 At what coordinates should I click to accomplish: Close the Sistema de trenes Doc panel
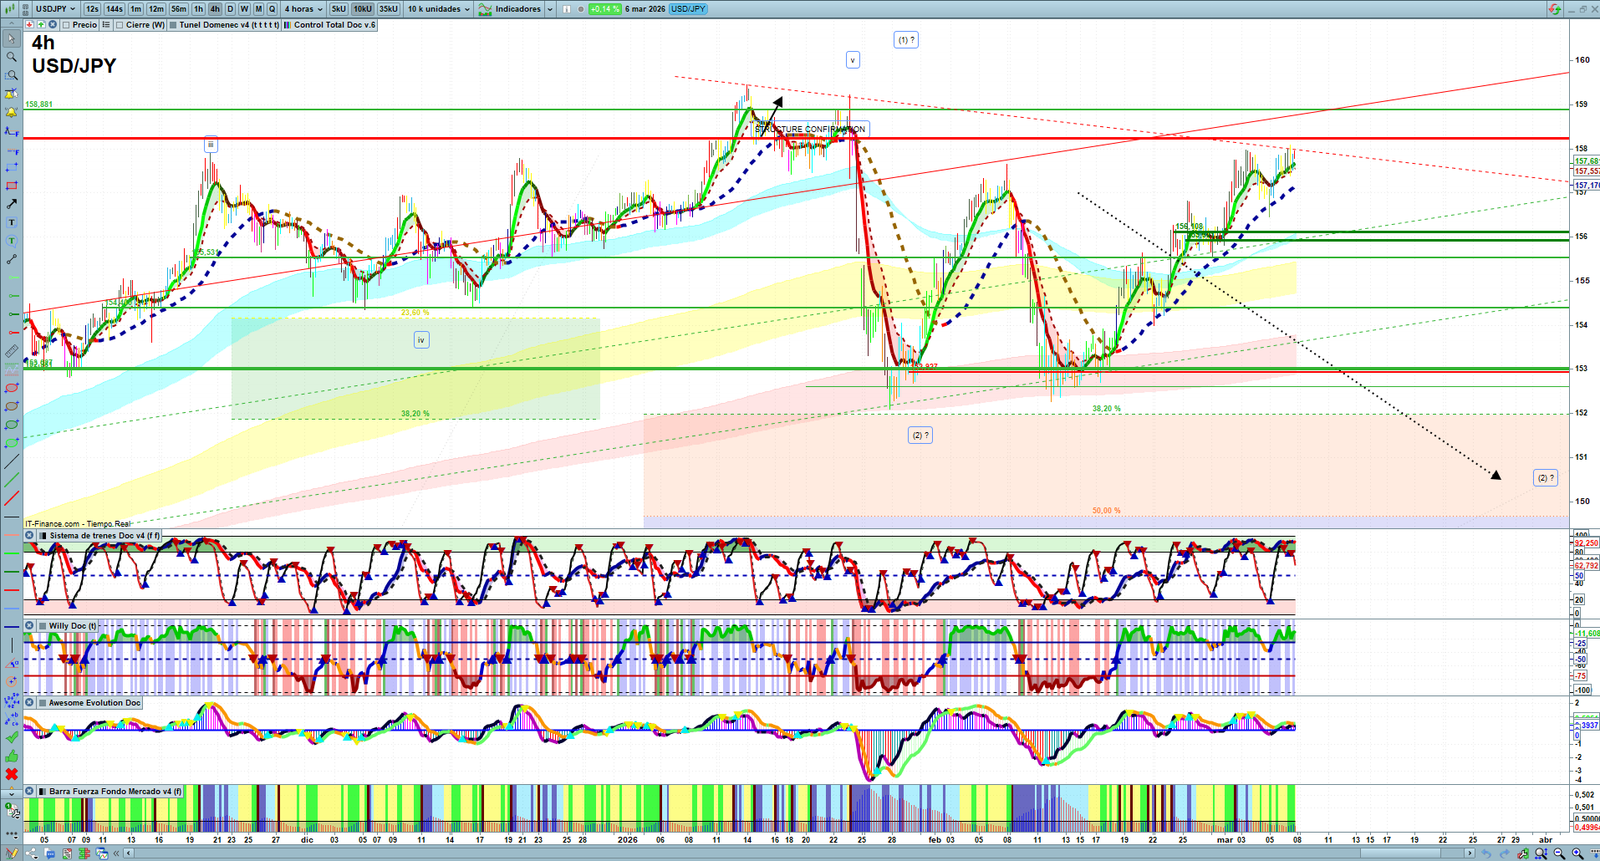pos(30,536)
